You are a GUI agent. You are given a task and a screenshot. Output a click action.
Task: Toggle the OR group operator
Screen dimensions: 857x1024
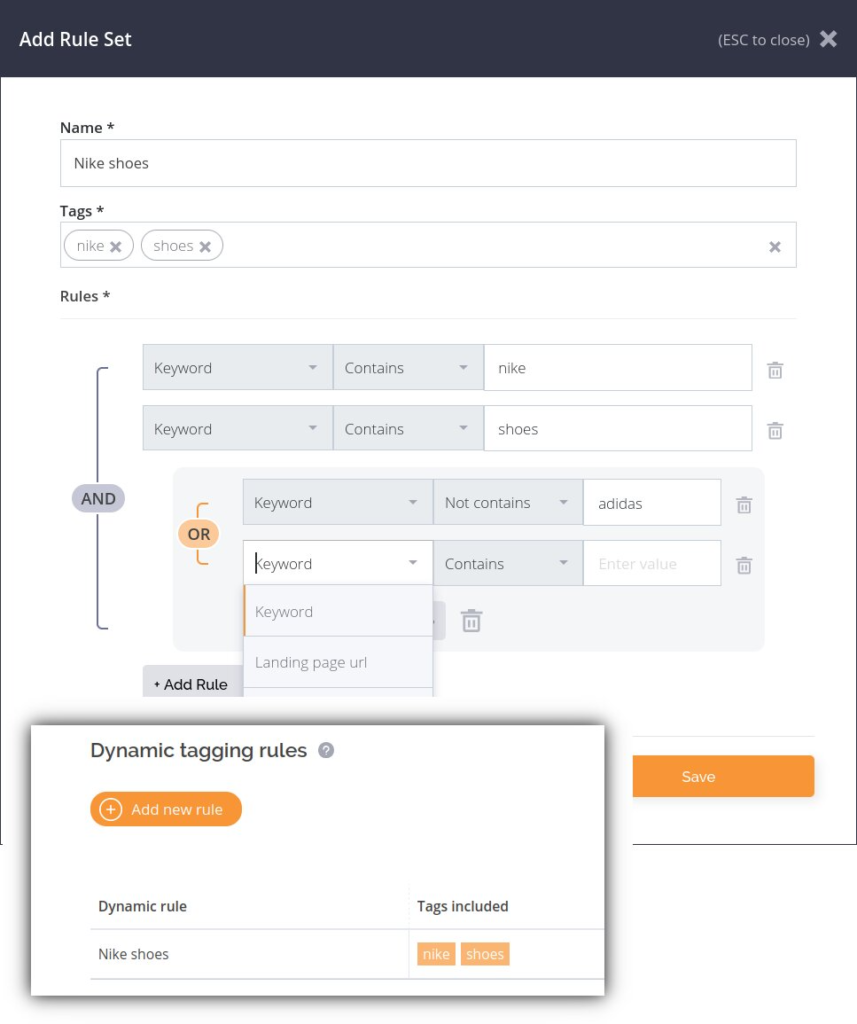point(199,534)
